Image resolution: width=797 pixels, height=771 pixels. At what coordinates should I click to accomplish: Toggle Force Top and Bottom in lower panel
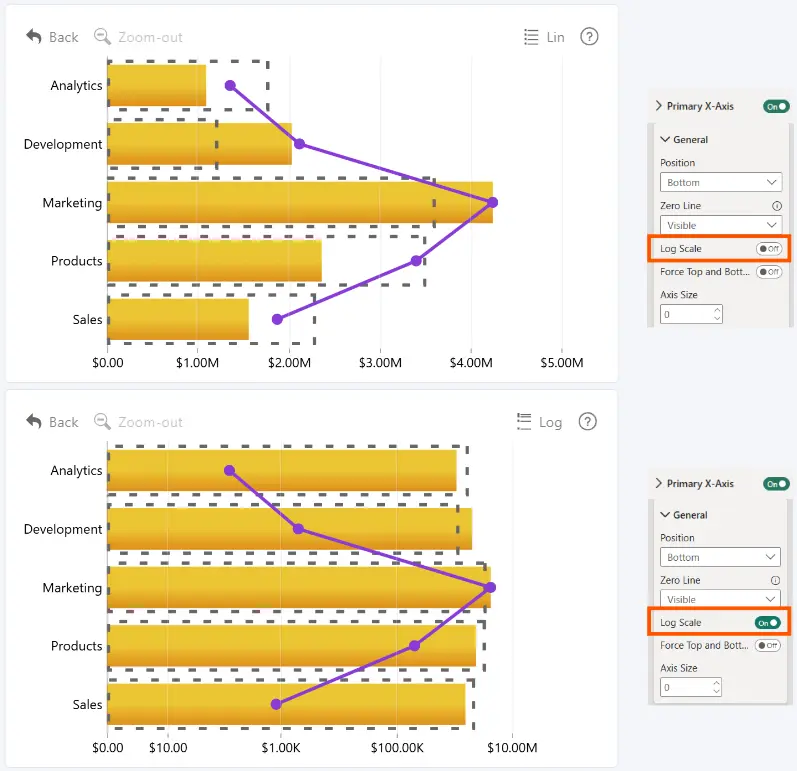pos(768,645)
